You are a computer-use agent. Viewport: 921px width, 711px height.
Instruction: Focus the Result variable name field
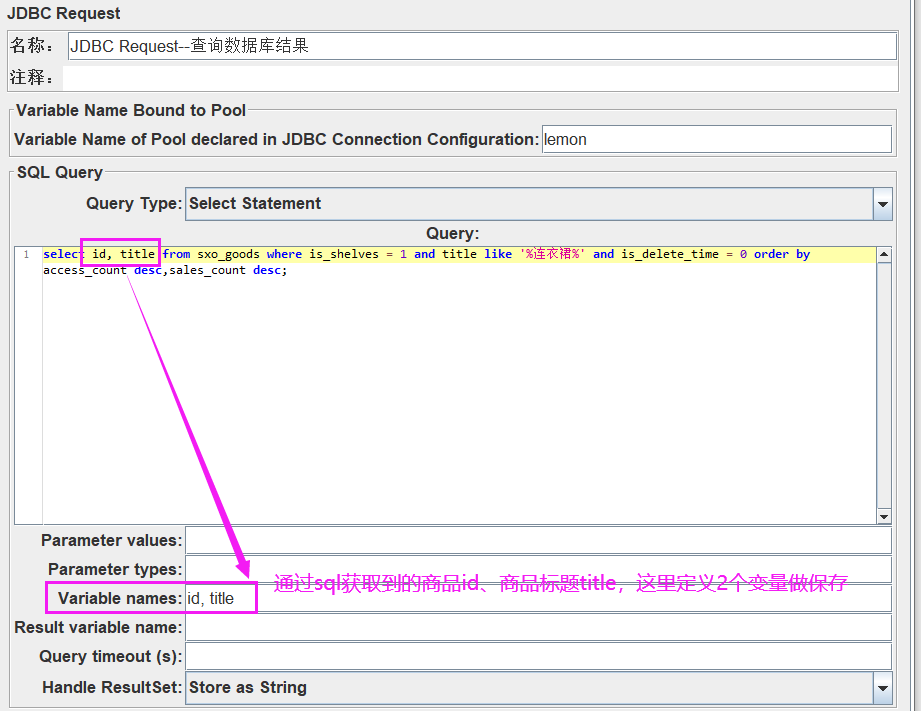tap(538, 627)
